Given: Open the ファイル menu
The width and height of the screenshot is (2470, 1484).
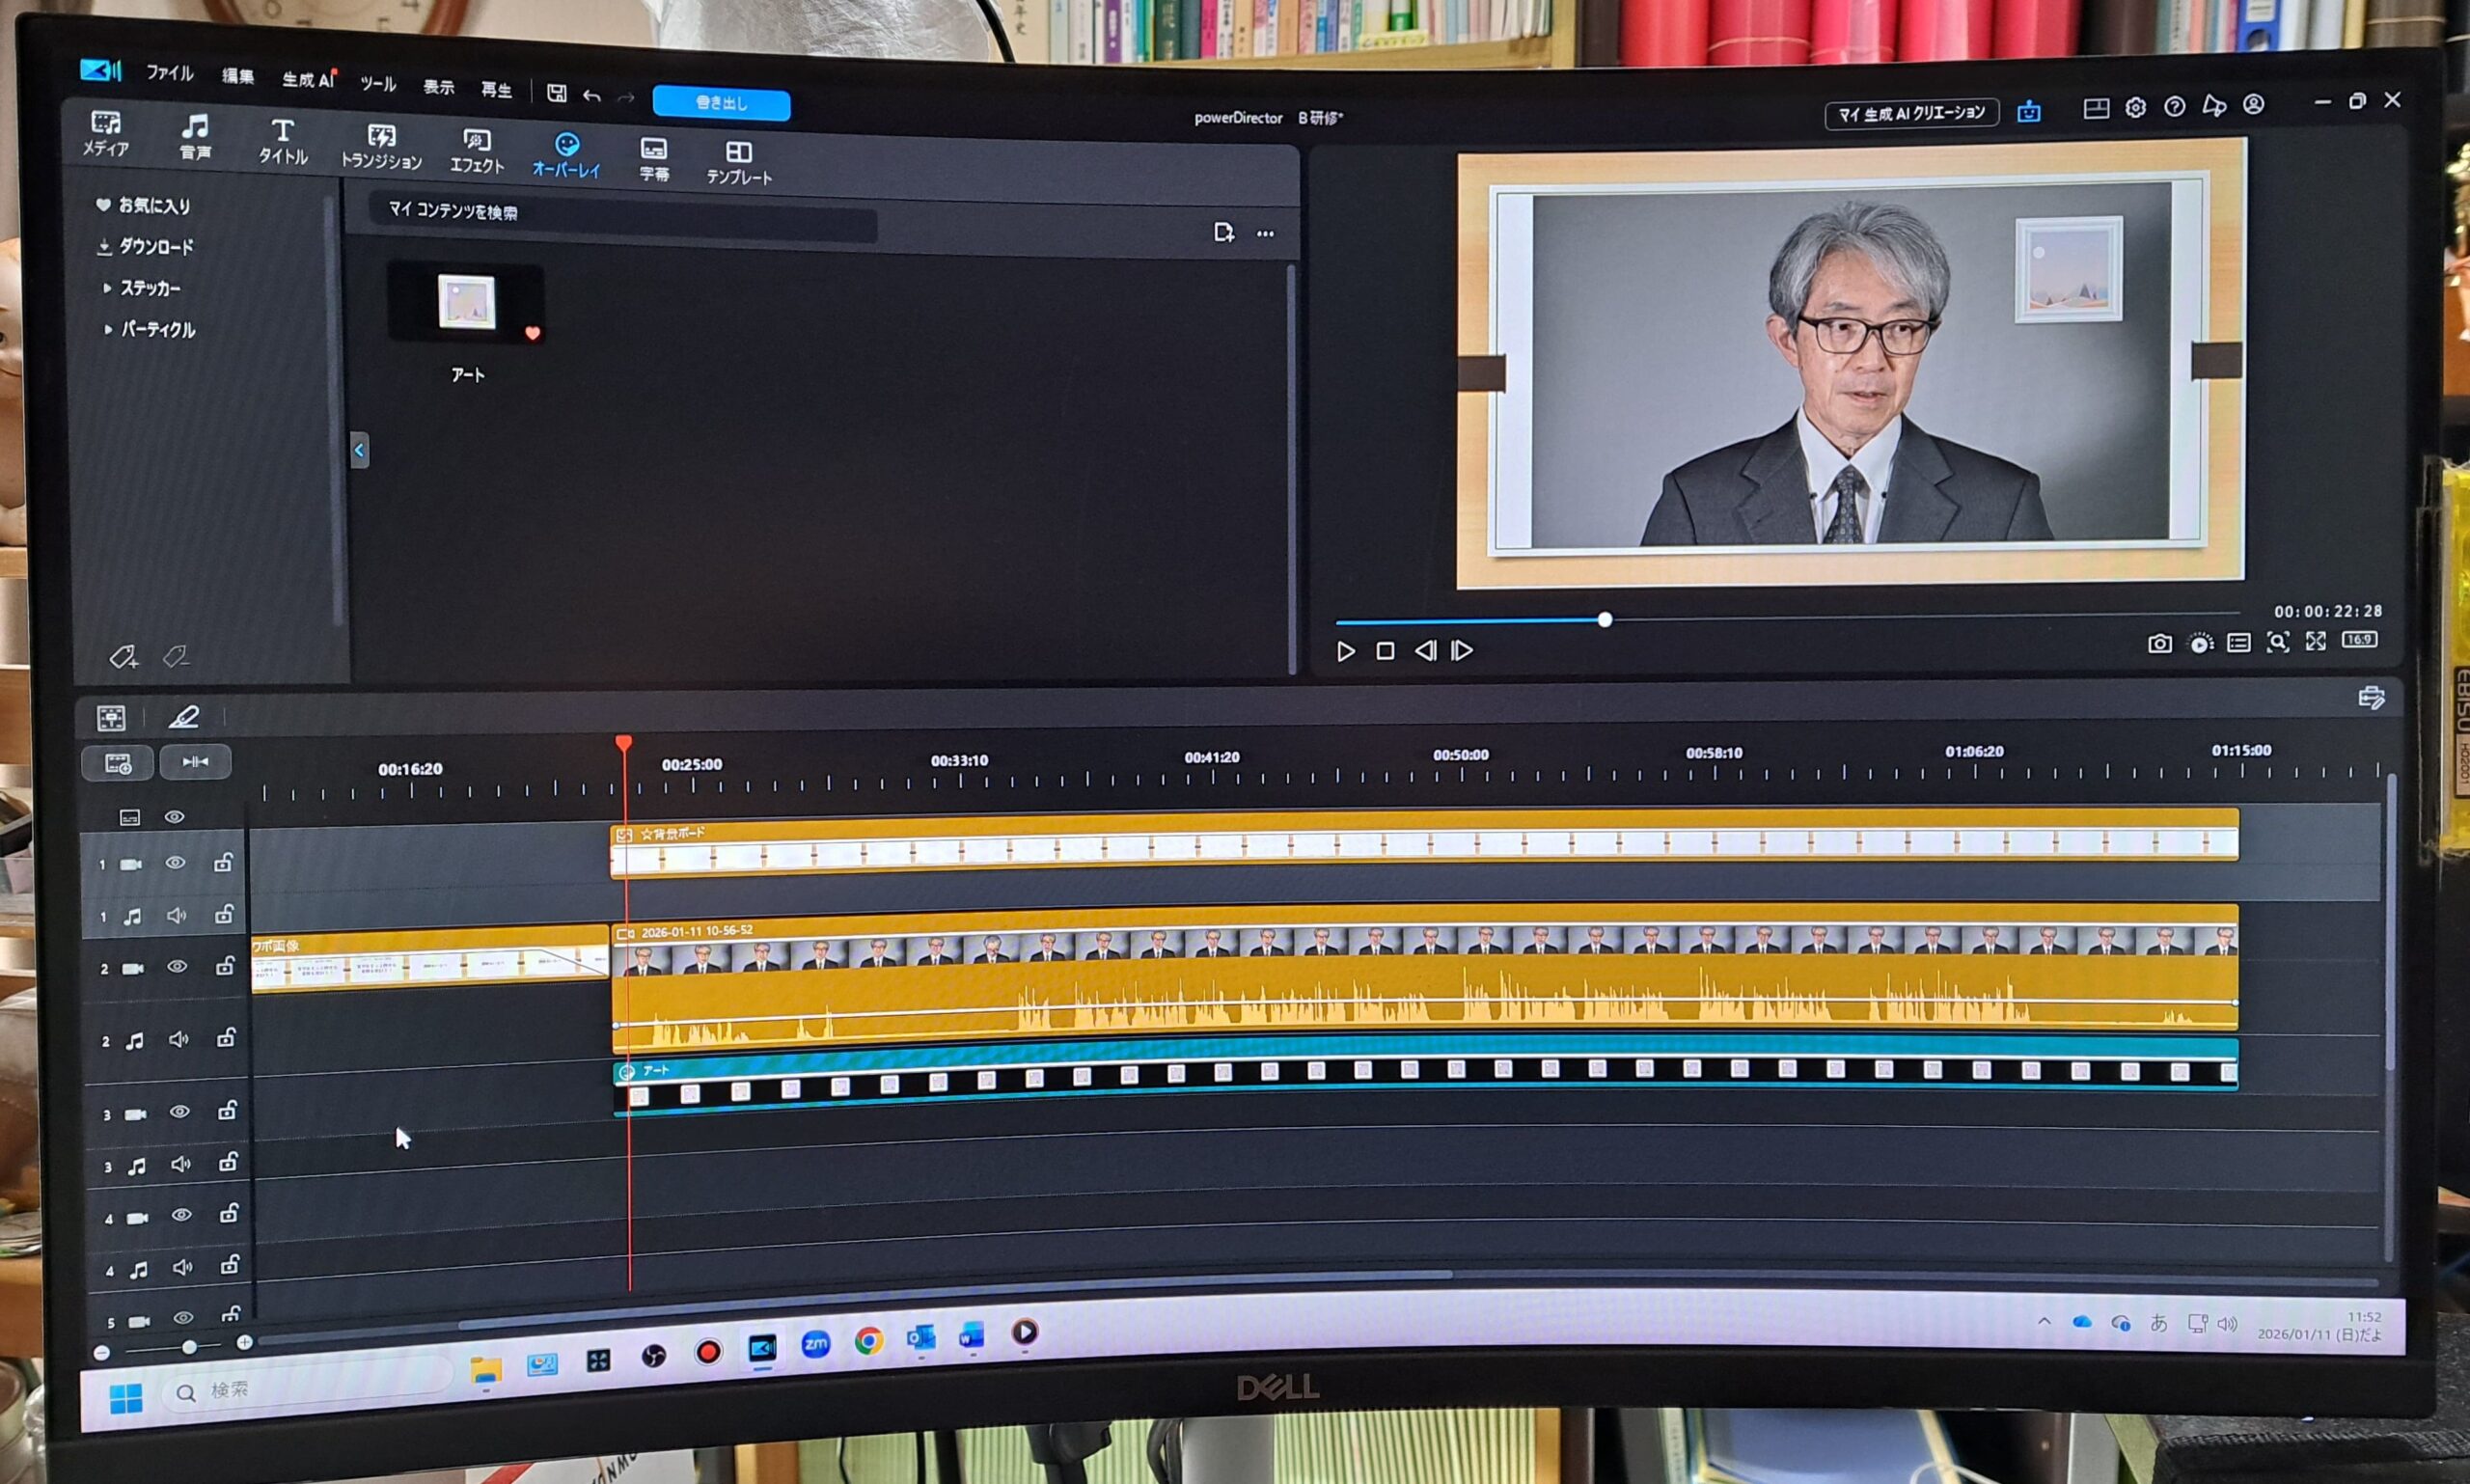Looking at the screenshot, I should coord(169,73).
